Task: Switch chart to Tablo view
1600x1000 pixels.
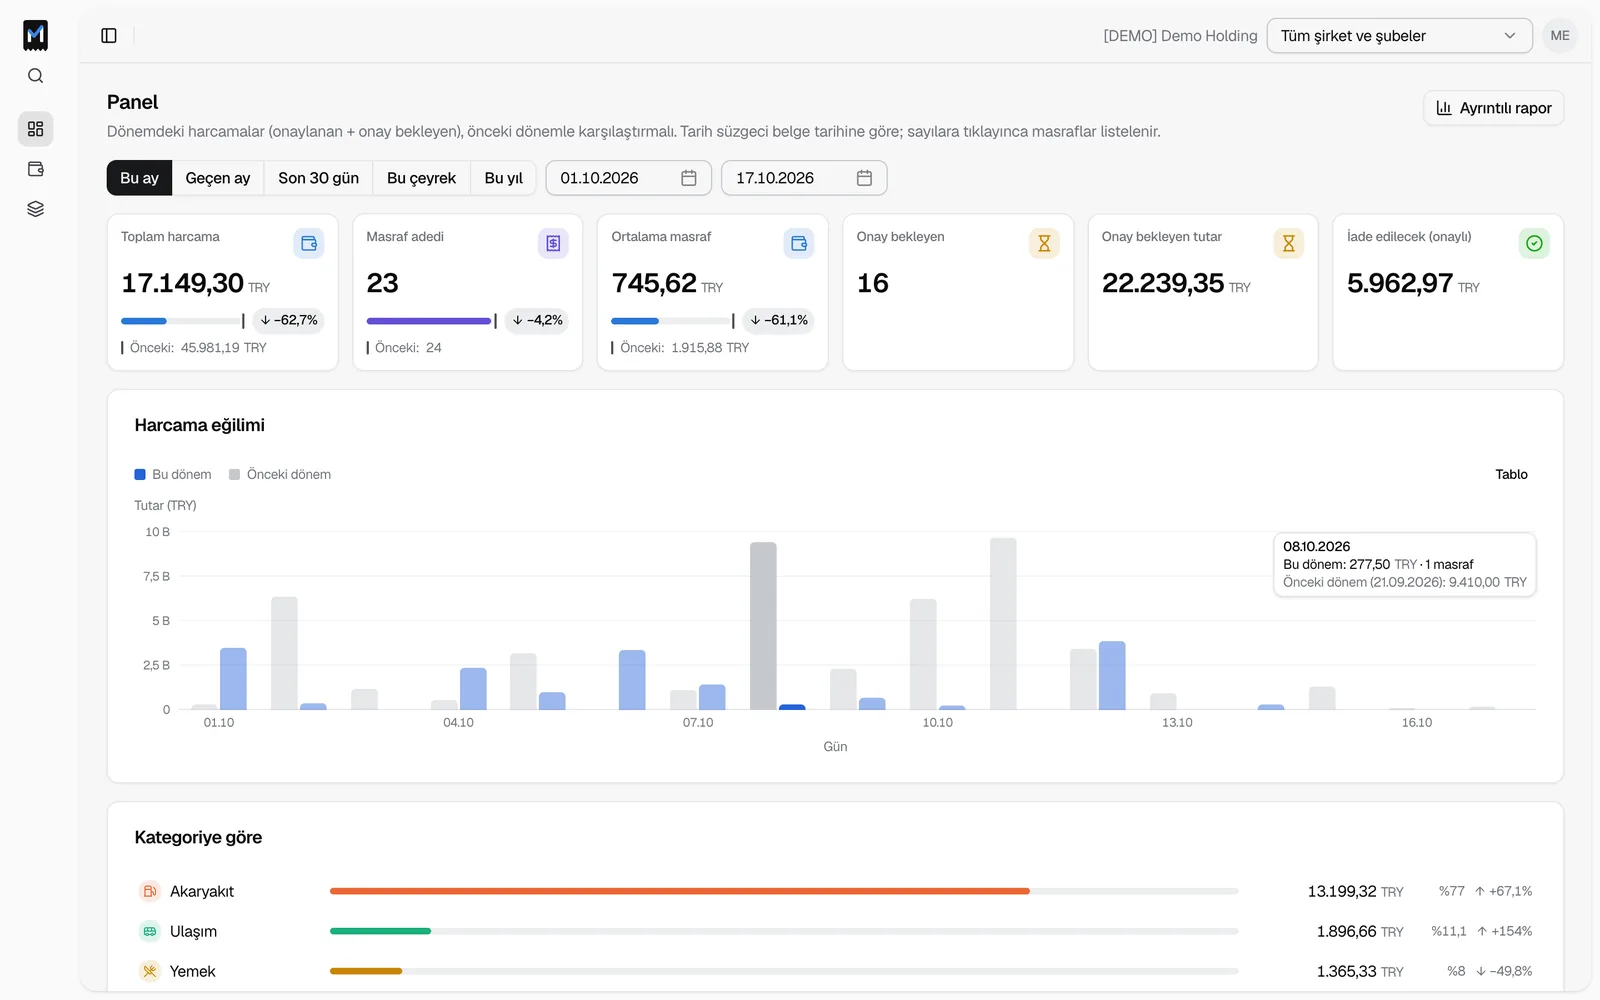Action: pyautogui.click(x=1511, y=474)
